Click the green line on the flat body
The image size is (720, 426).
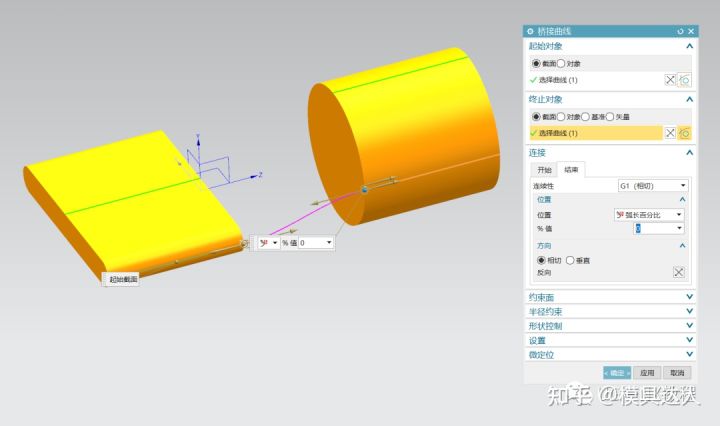pyautogui.click(x=132, y=197)
